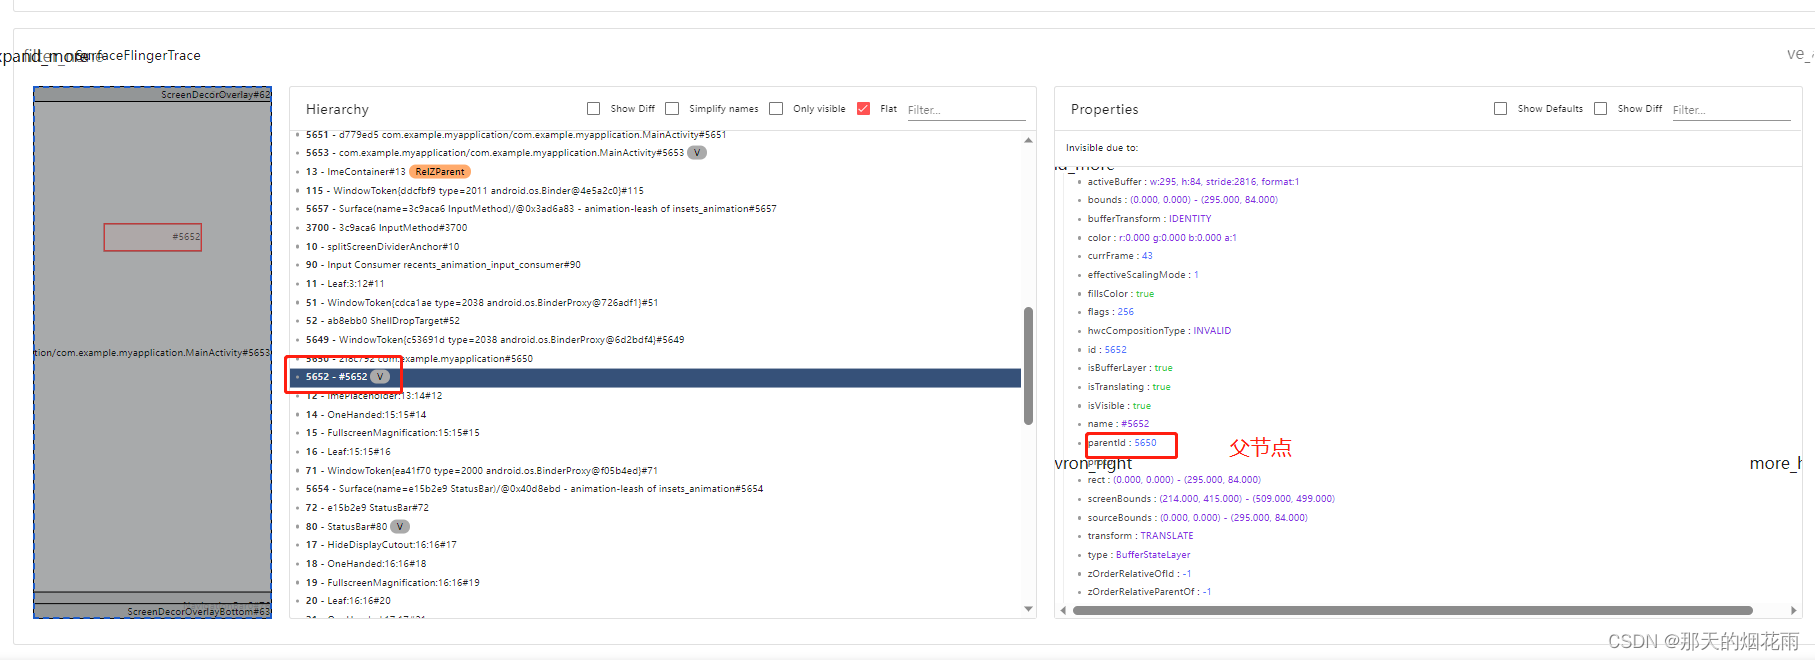Toggle Show Diff checkbox in Properties panel
This screenshot has width=1815, height=660.
[x=1600, y=109]
